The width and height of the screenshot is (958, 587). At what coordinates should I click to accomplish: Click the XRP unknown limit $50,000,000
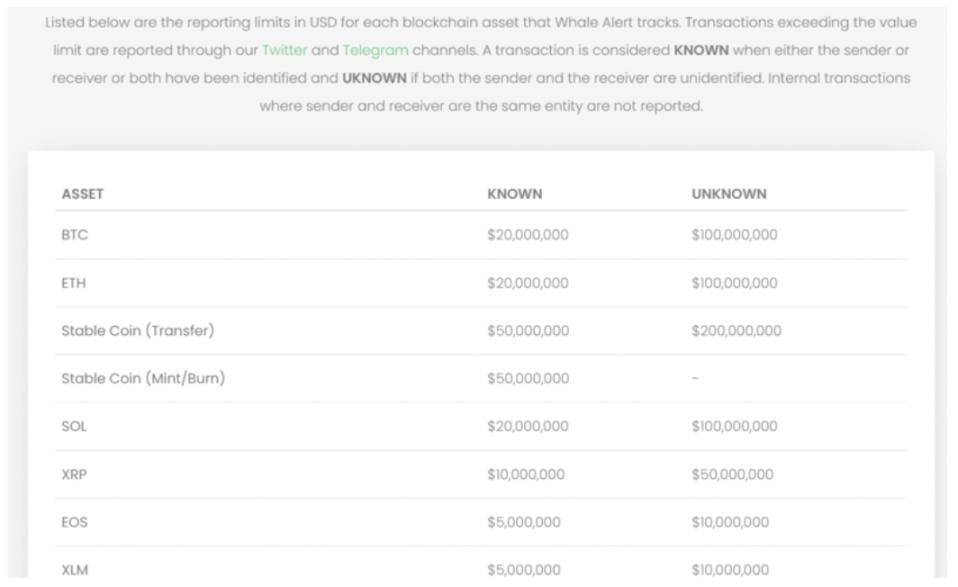pos(732,475)
